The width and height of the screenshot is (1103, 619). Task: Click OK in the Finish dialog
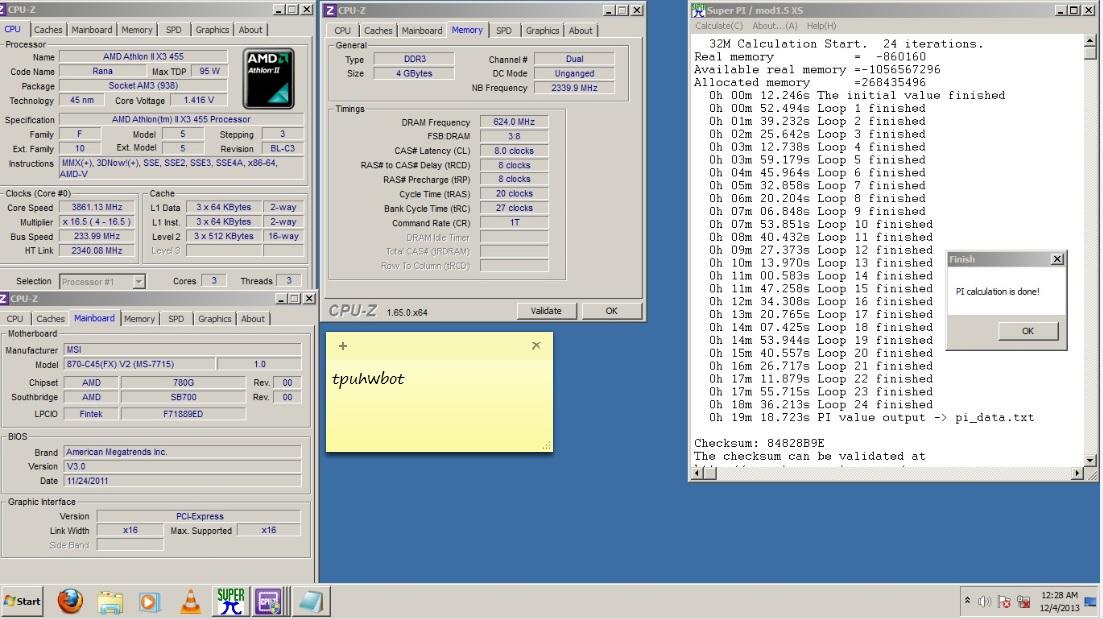click(1027, 331)
